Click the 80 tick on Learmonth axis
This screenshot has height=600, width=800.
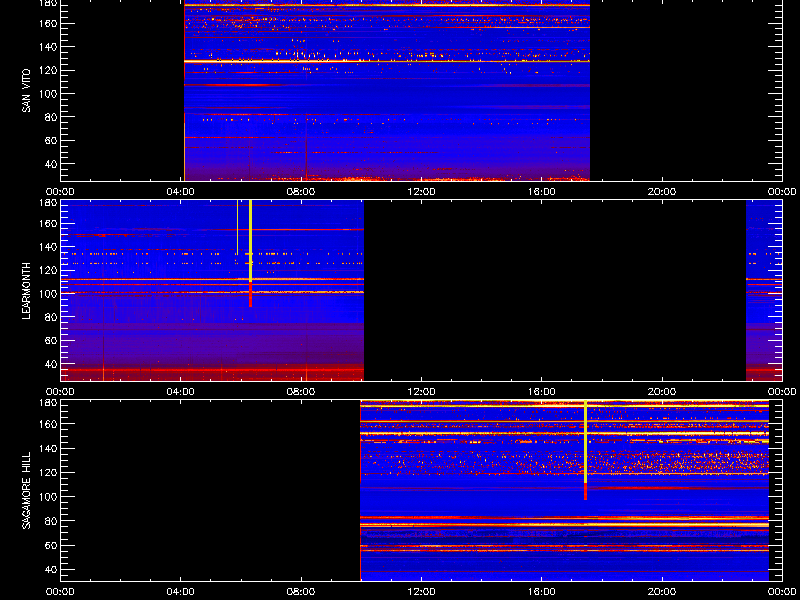click(51, 317)
